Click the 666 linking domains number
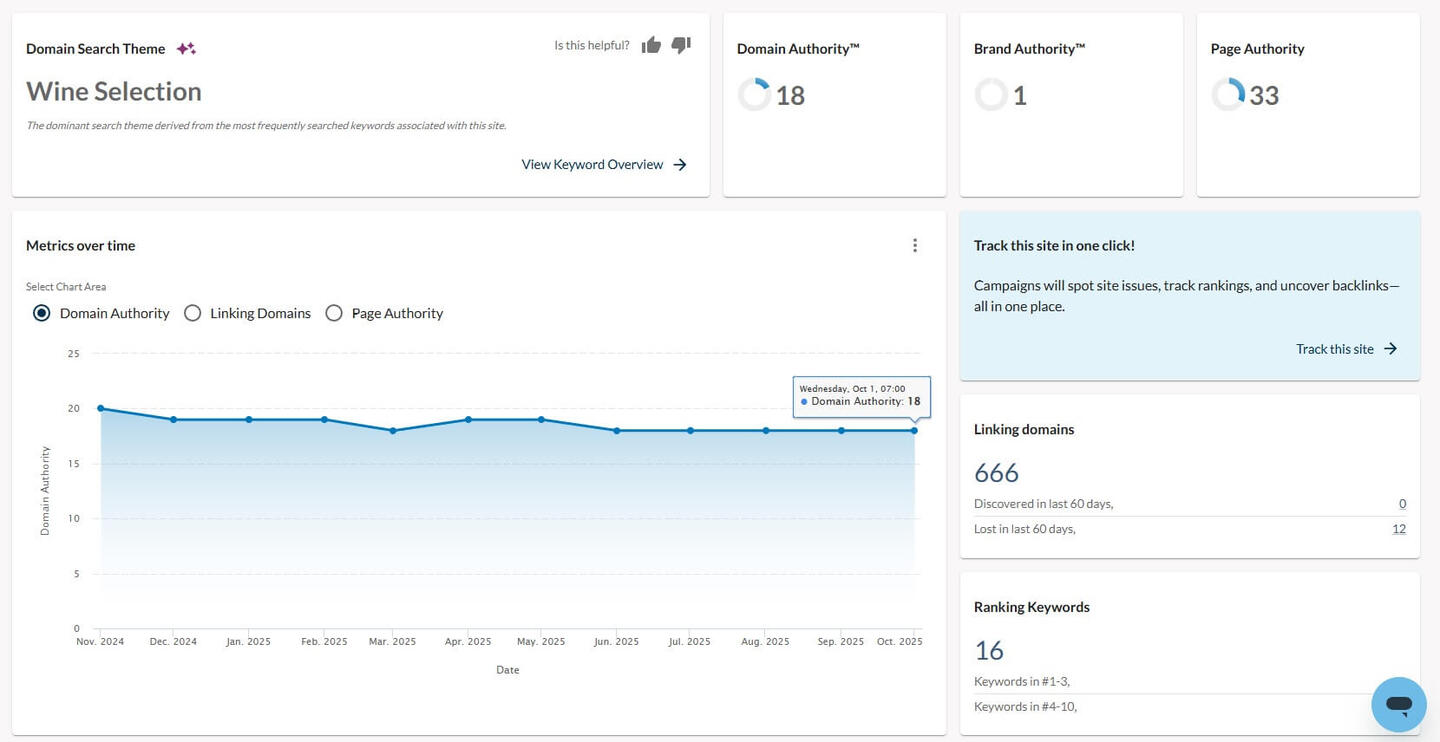Image resolution: width=1440 pixels, height=742 pixels. point(996,472)
